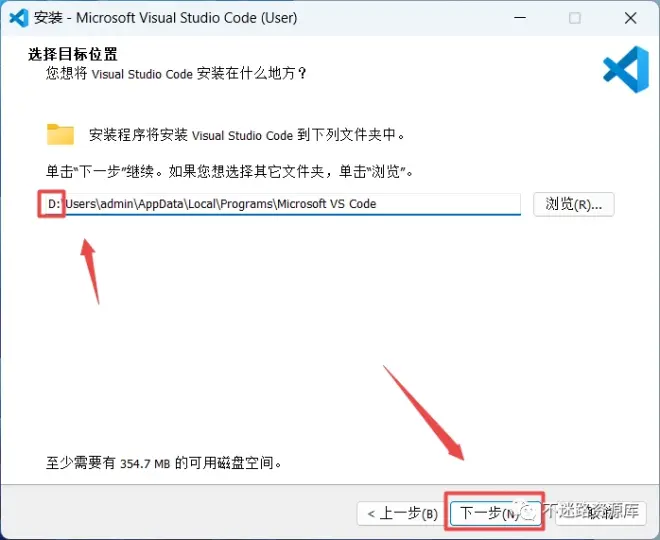Image resolution: width=660 pixels, height=540 pixels.
Task: Click the text 您想将 Visual Studio Code 安装在什么地方
Action: pyautogui.click(x=176, y=74)
